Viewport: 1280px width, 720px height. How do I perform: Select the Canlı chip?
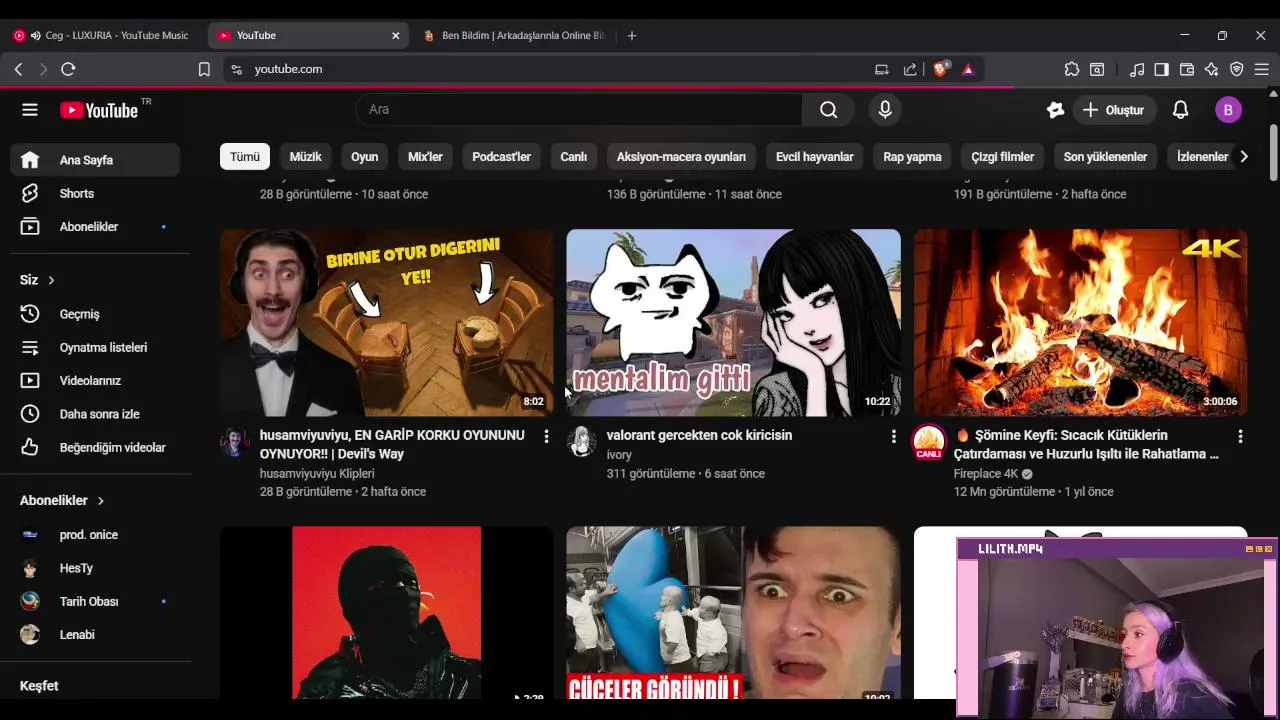tap(573, 157)
